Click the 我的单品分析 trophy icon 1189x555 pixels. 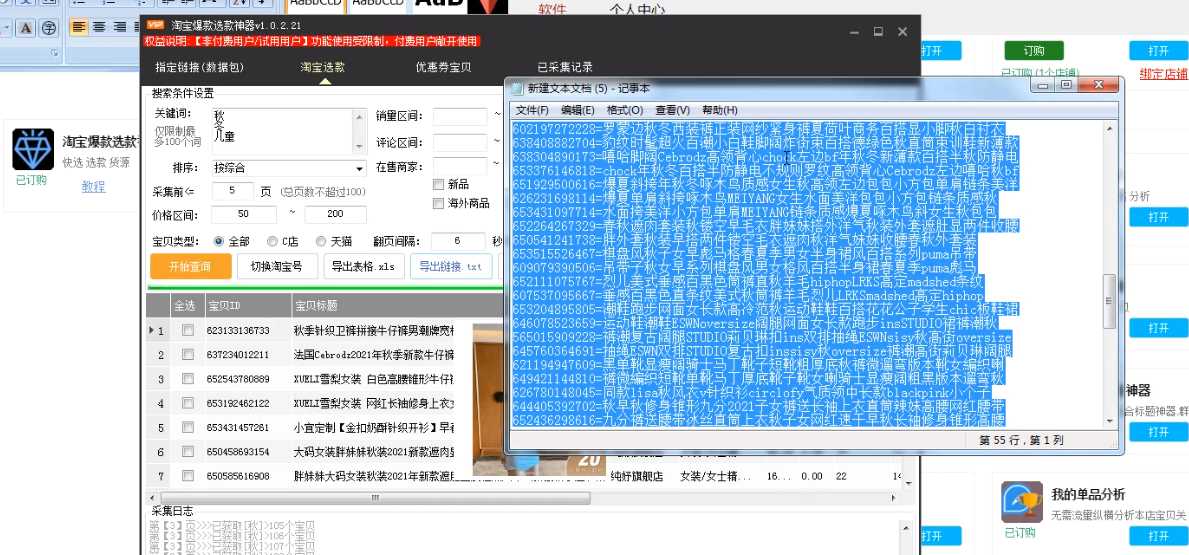click(1021, 502)
